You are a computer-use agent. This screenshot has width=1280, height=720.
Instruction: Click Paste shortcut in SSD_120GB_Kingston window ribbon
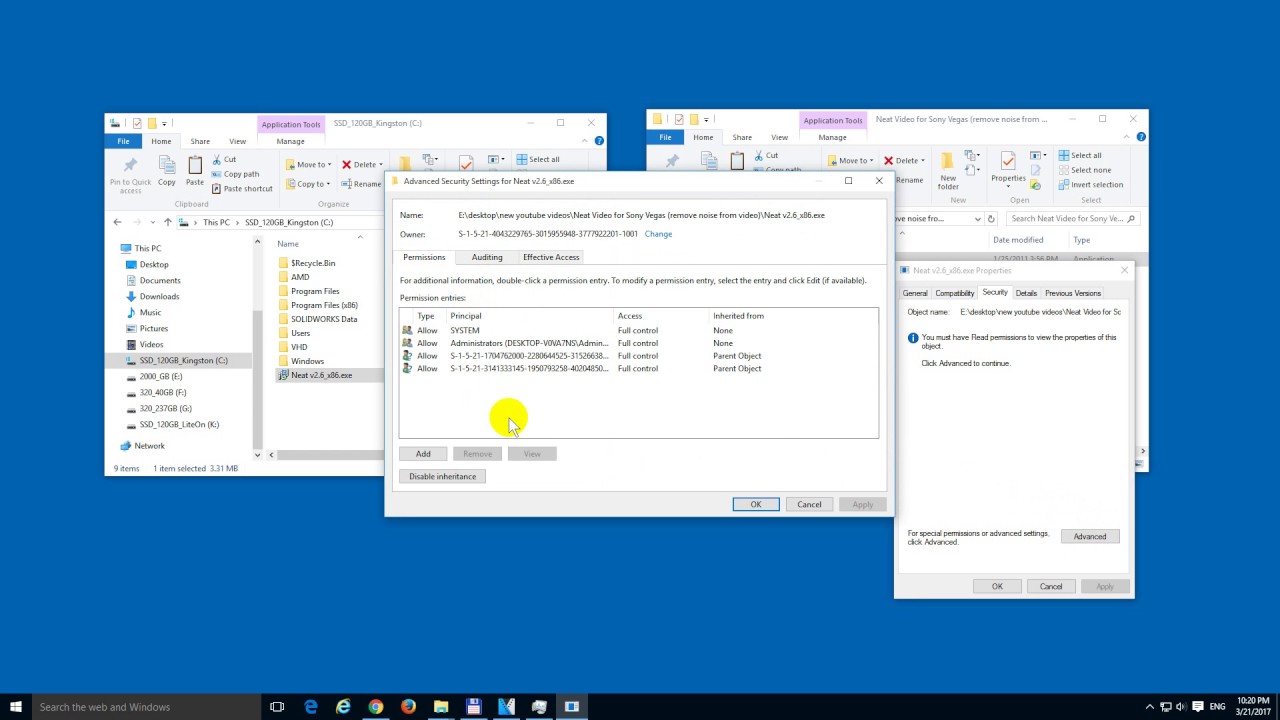[x=242, y=188]
